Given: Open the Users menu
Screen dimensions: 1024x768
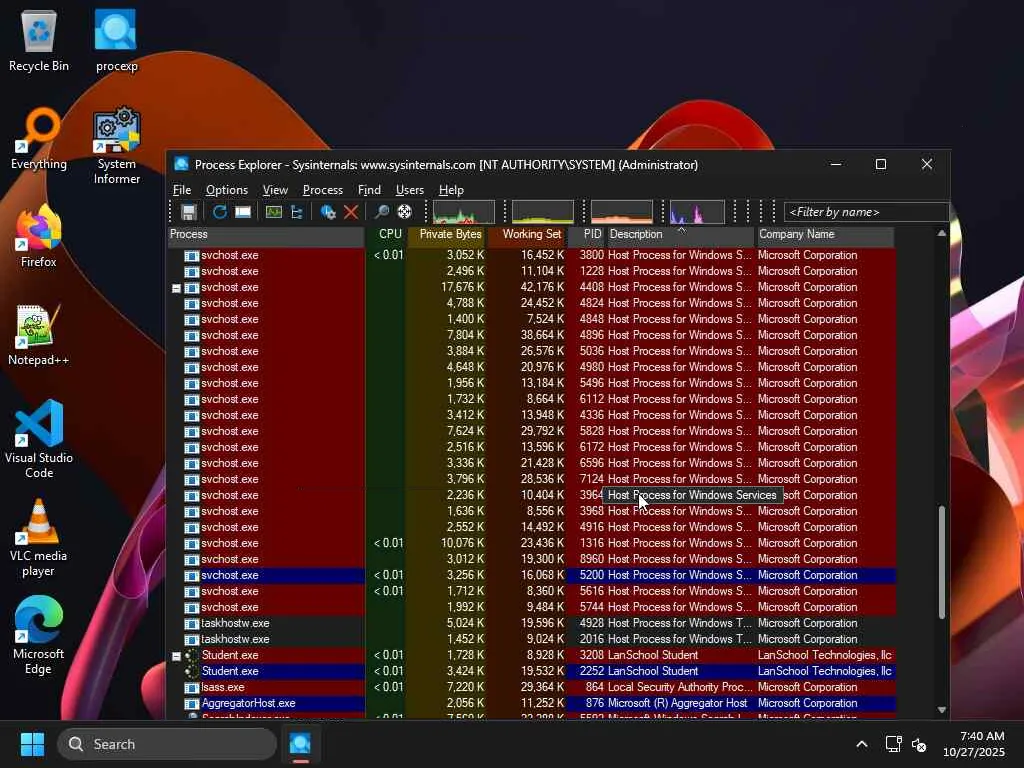Looking at the screenshot, I should (409, 190).
